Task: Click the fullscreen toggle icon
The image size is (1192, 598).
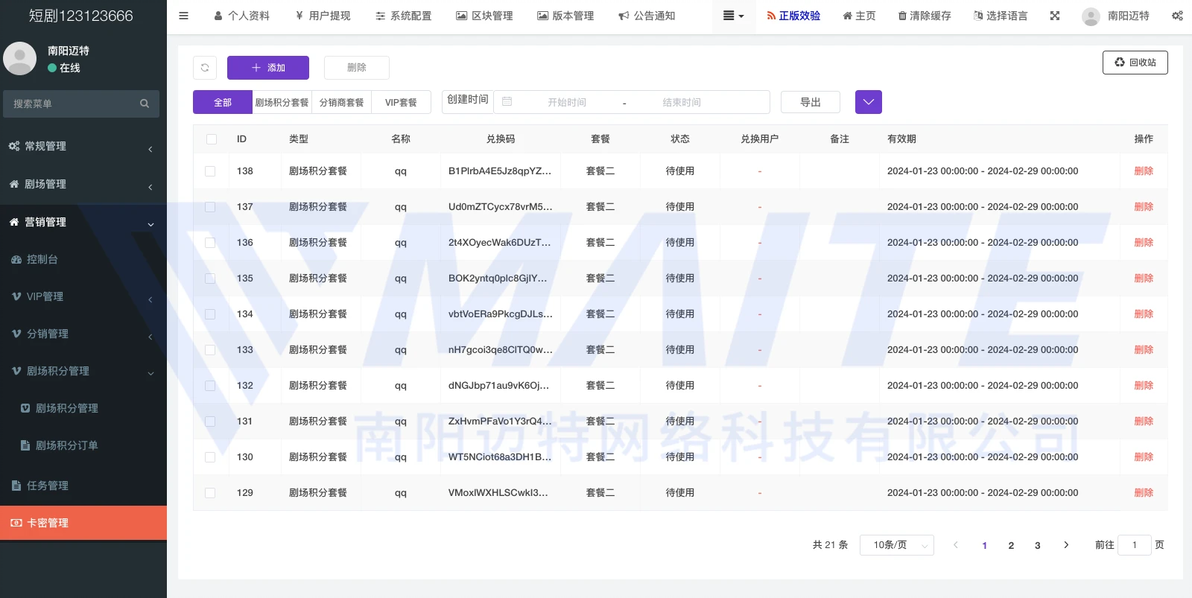Action: click(1054, 16)
